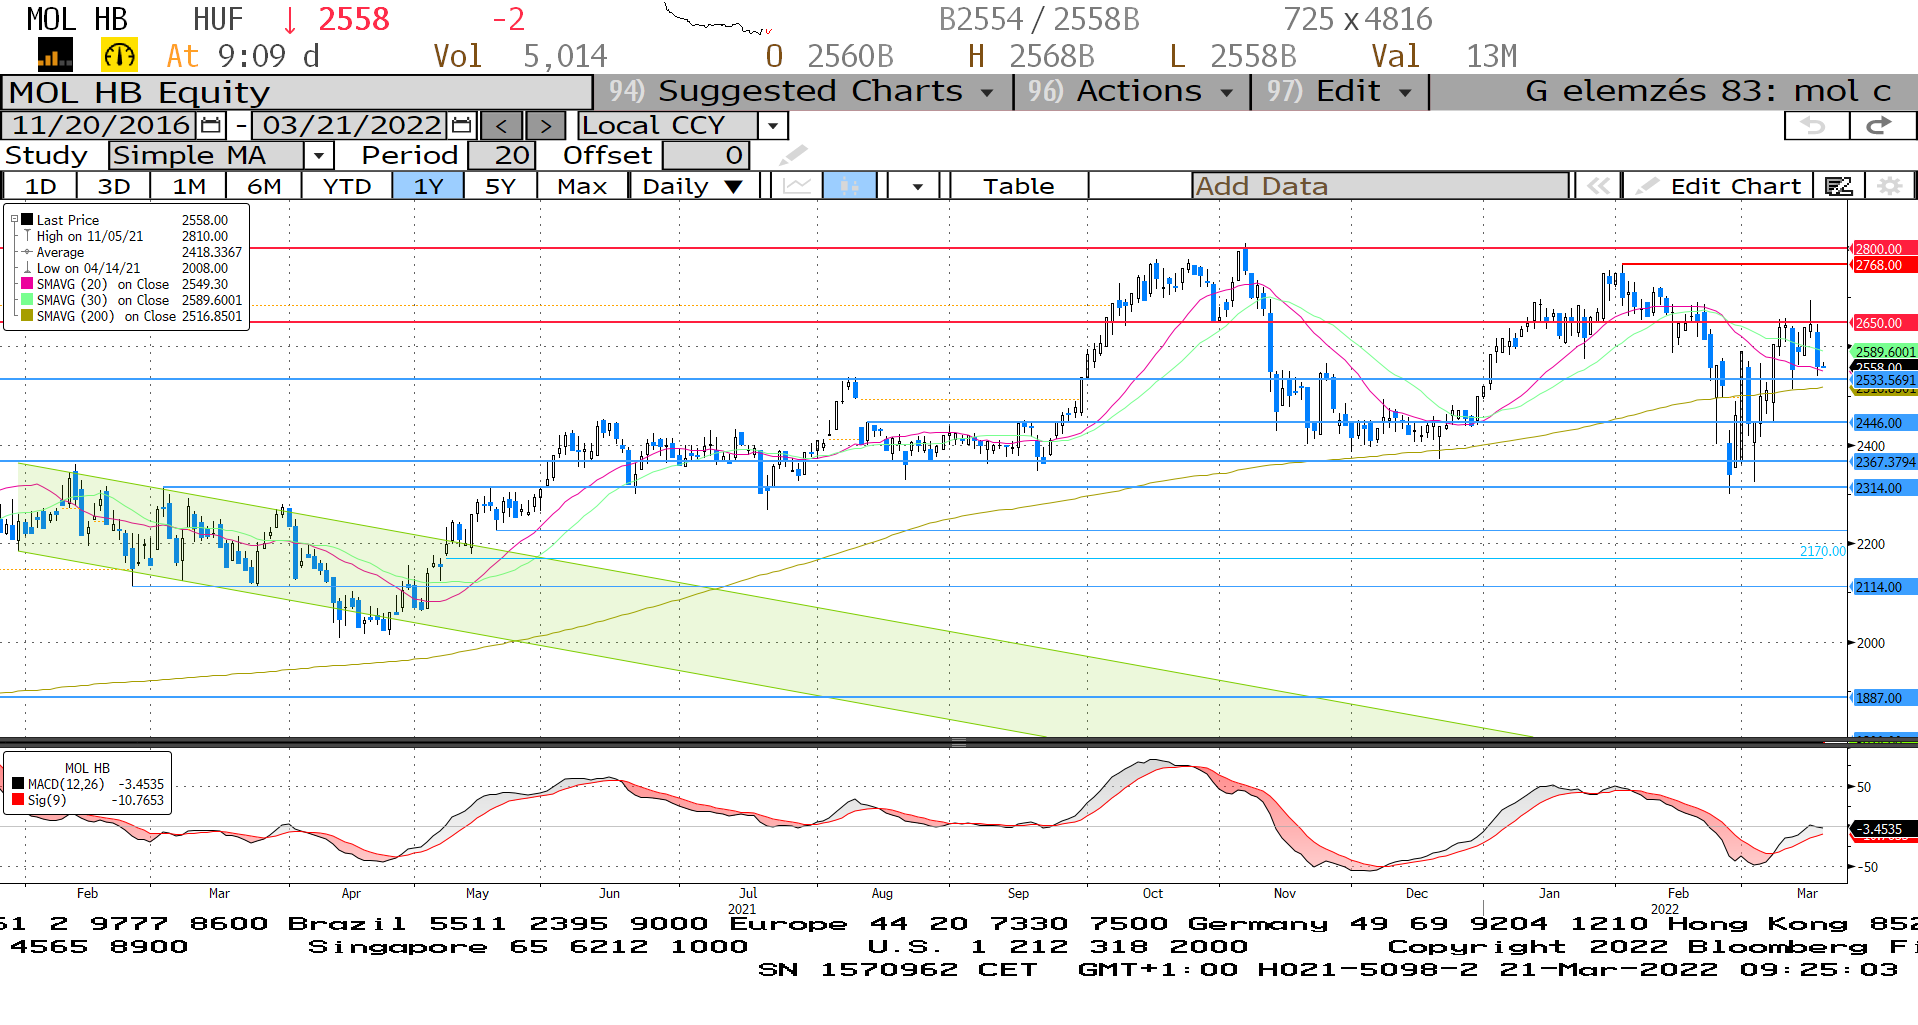Click the redo arrow button
The image size is (1918, 1025).
click(1881, 126)
